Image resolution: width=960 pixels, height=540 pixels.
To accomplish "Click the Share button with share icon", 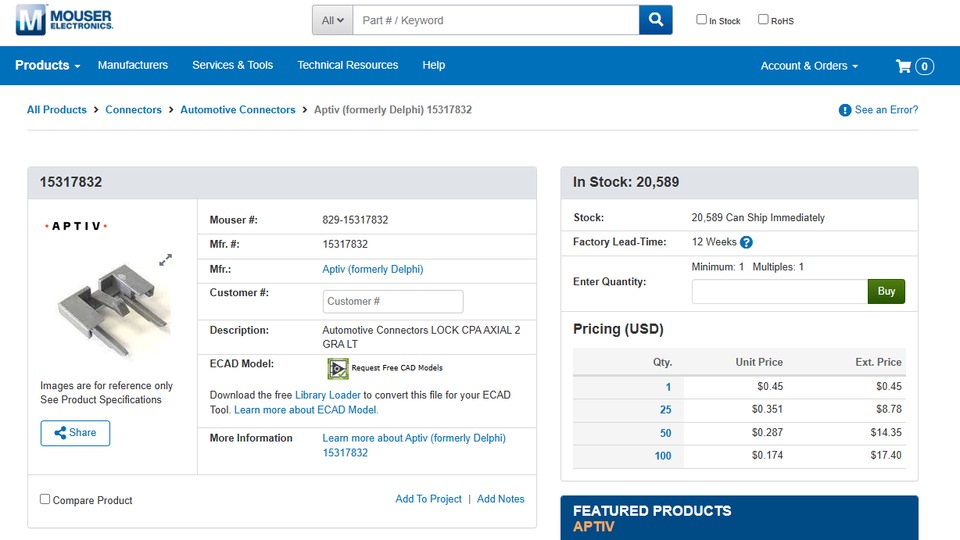I will click(x=75, y=433).
